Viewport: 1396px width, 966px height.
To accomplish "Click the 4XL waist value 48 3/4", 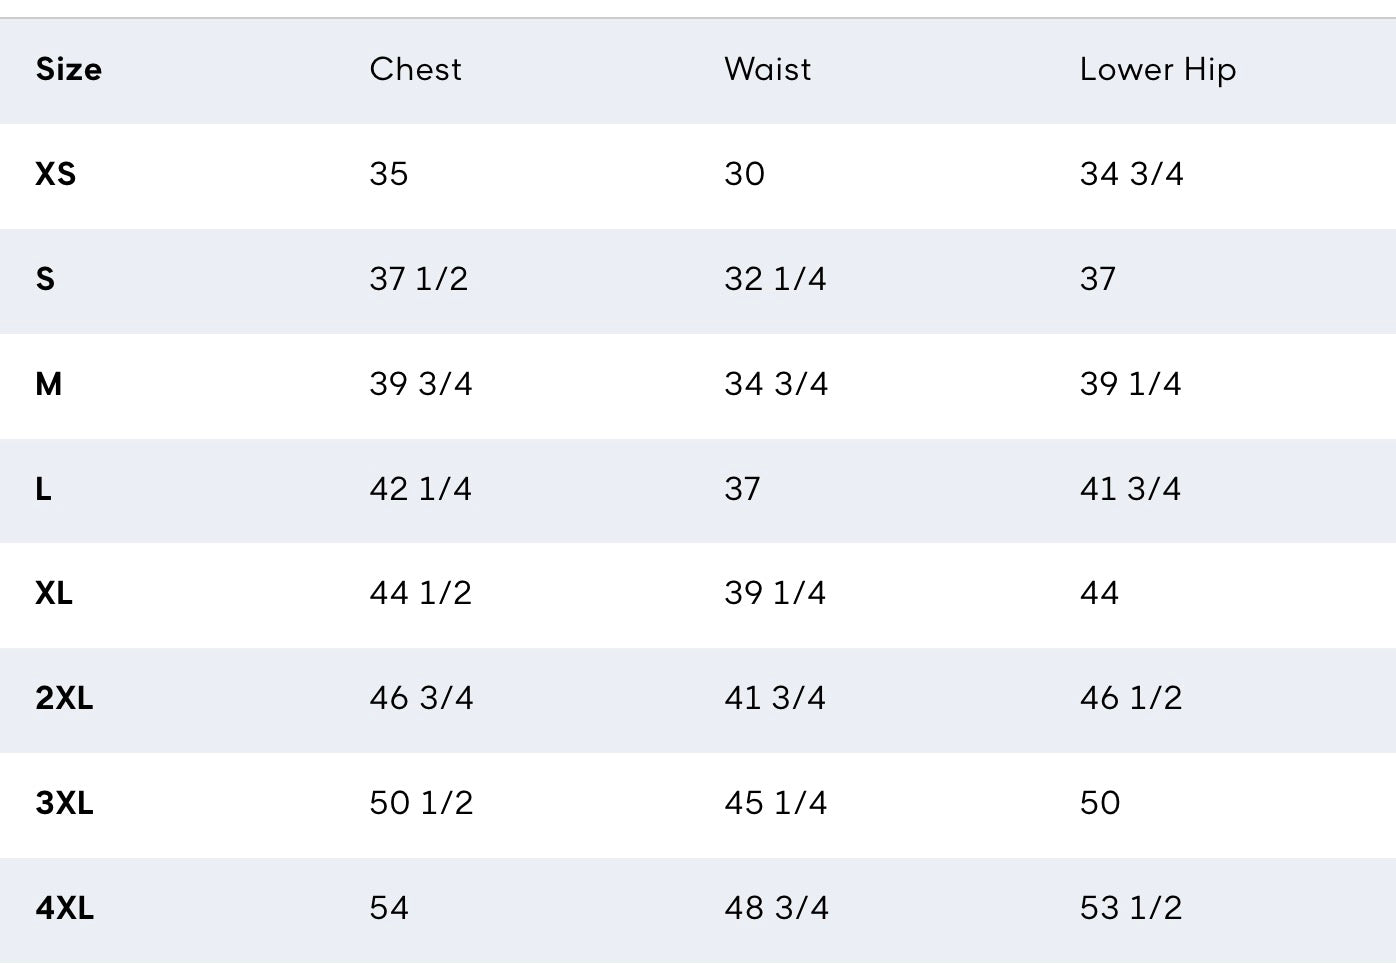I will point(776,908).
